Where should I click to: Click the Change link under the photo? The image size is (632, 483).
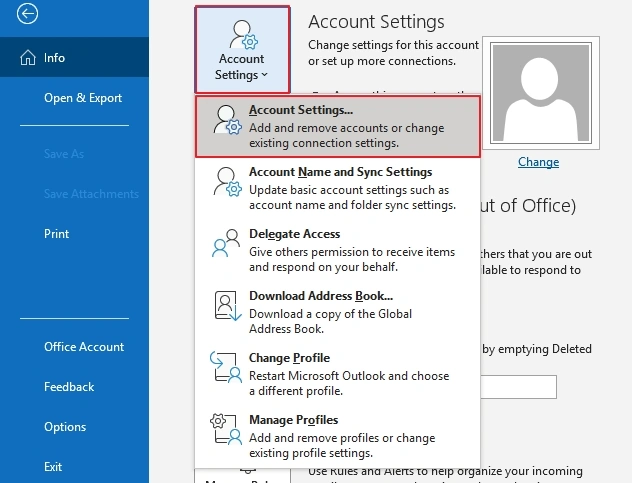pos(538,162)
